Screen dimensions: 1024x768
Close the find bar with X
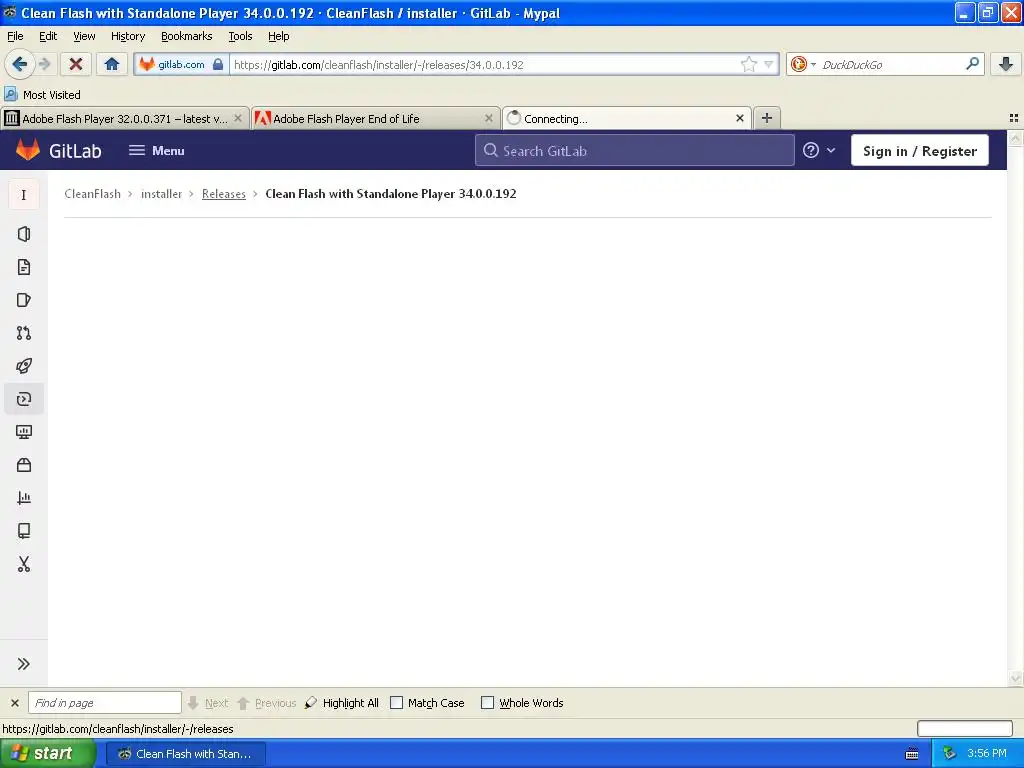14,703
